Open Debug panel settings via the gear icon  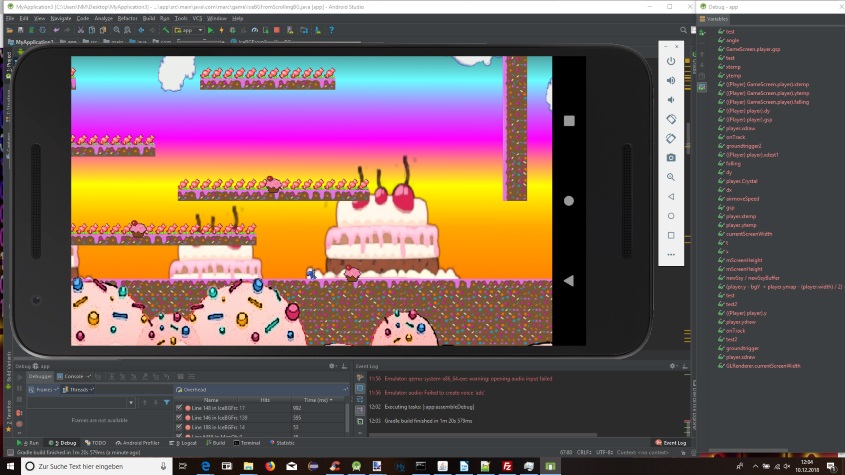click(333, 366)
